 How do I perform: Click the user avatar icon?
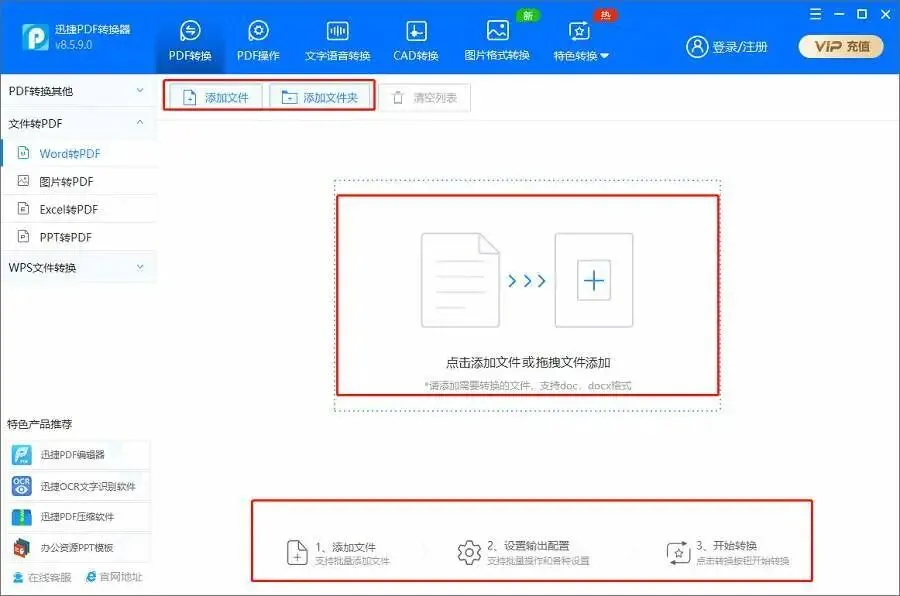(x=697, y=47)
